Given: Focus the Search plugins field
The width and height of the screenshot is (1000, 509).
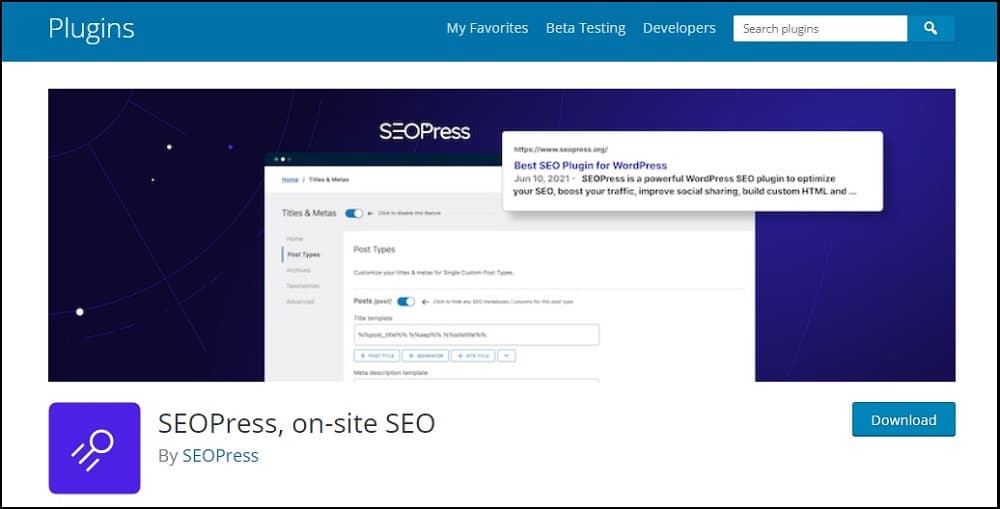Looking at the screenshot, I should (820, 29).
